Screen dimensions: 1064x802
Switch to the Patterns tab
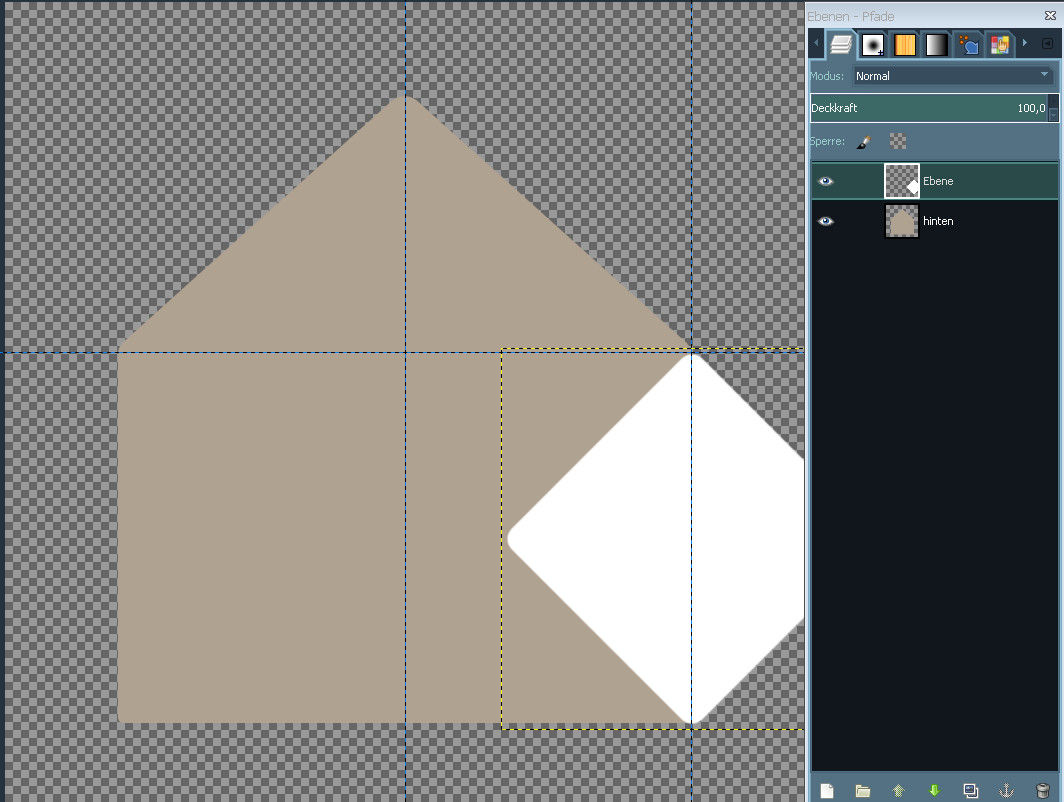905,45
